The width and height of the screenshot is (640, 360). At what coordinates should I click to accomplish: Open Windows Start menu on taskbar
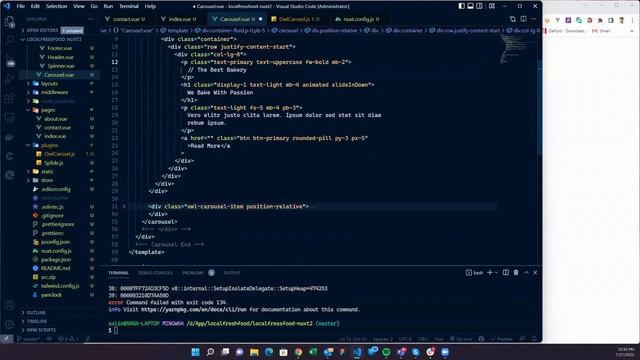tap(196, 352)
